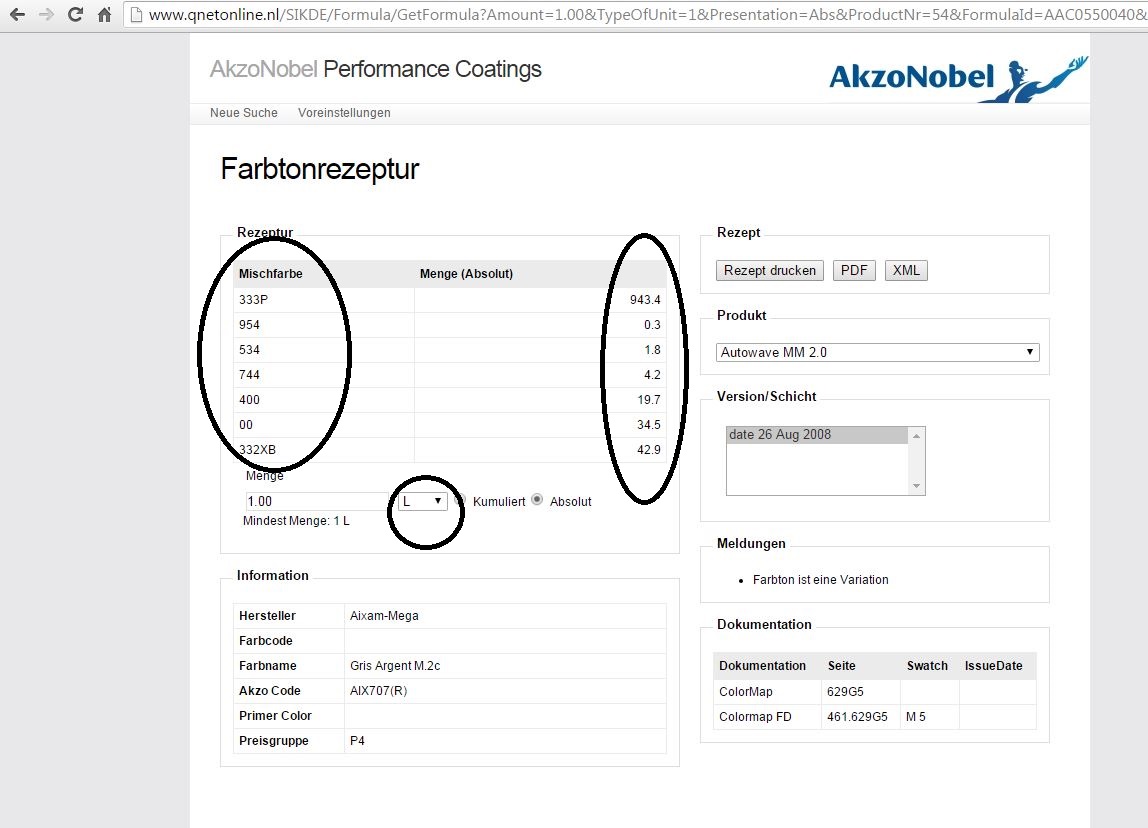This screenshot has height=828, width=1148.
Task: Open the browser home page icon
Action: point(105,14)
